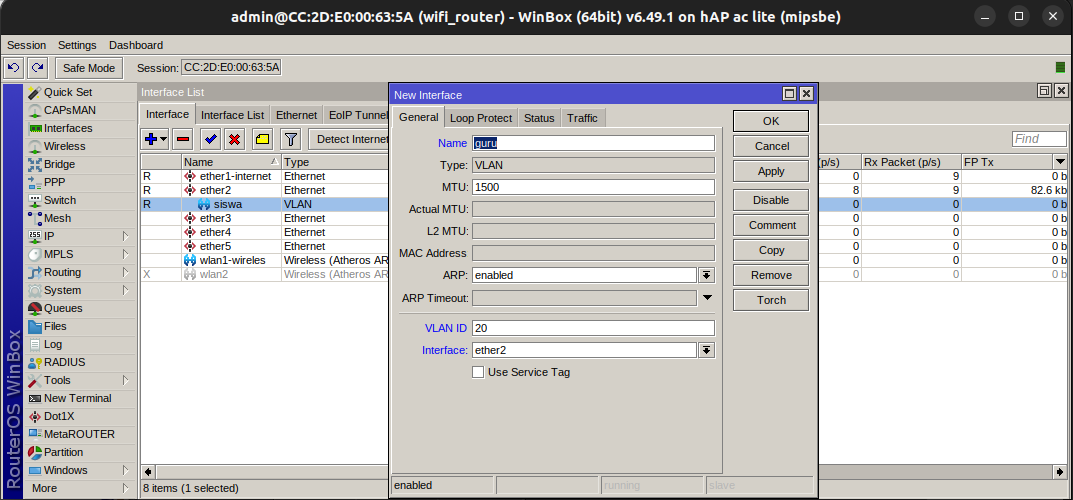The height and width of the screenshot is (500, 1073).
Task: Toggle the Safe Mode button
Action: (88, 67)
